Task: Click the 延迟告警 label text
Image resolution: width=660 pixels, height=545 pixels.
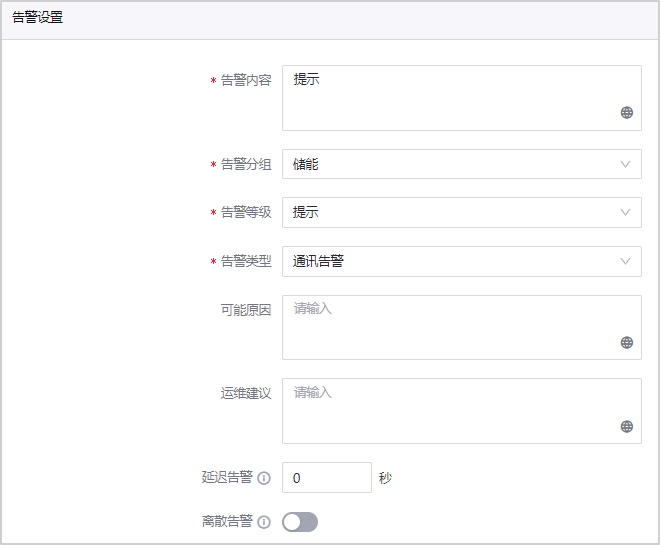Action: pos(226,478)
